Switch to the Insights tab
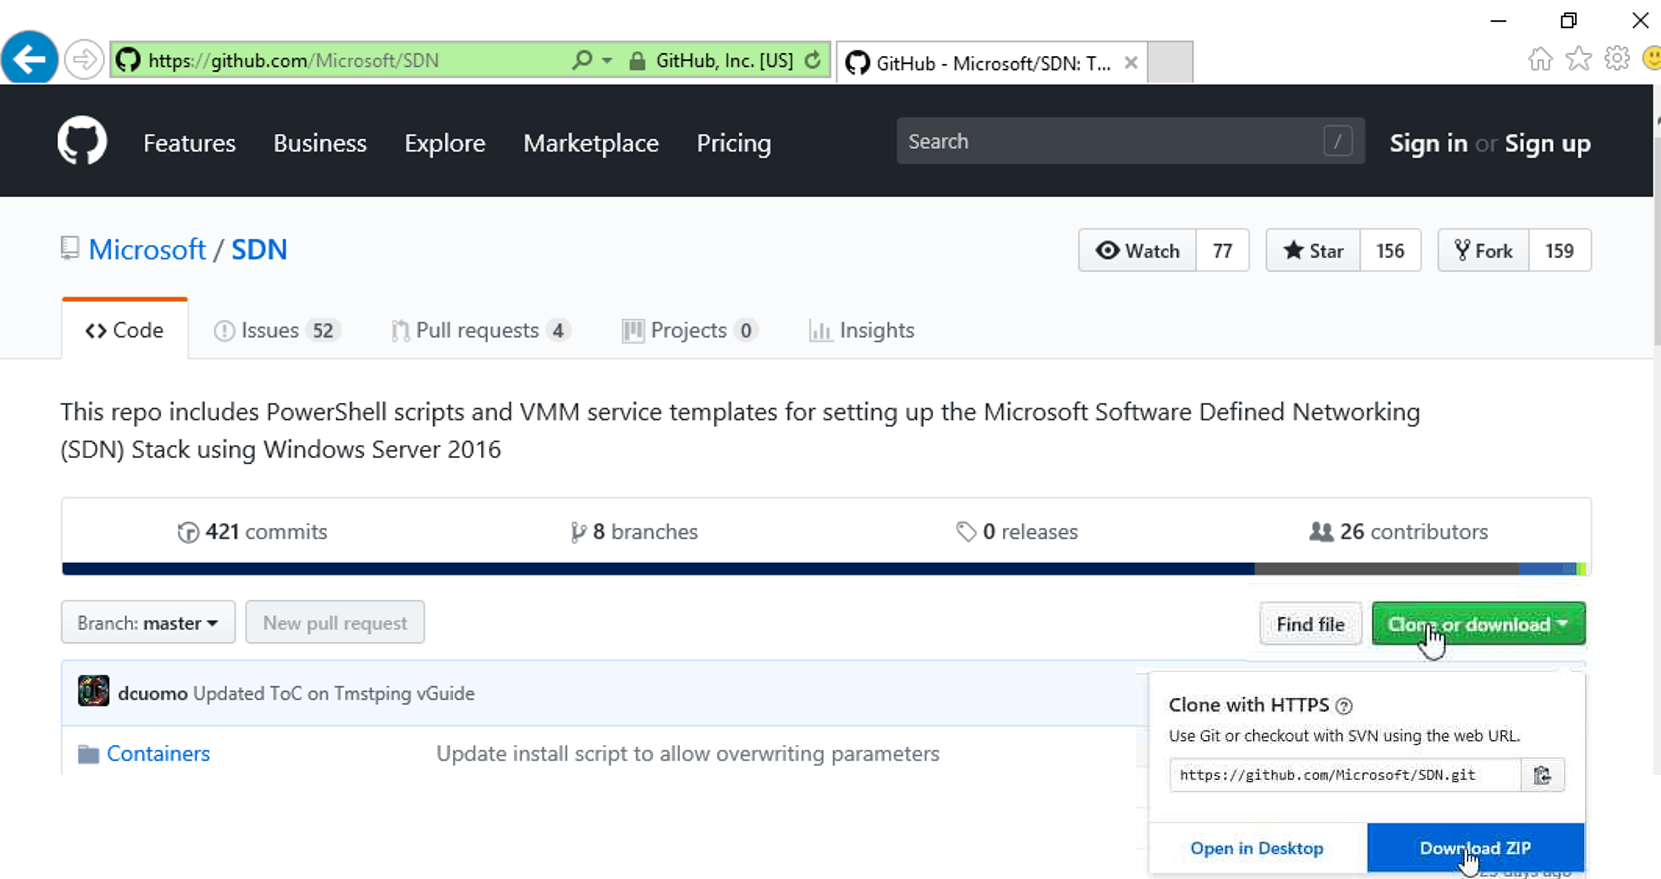 point(861,330)
